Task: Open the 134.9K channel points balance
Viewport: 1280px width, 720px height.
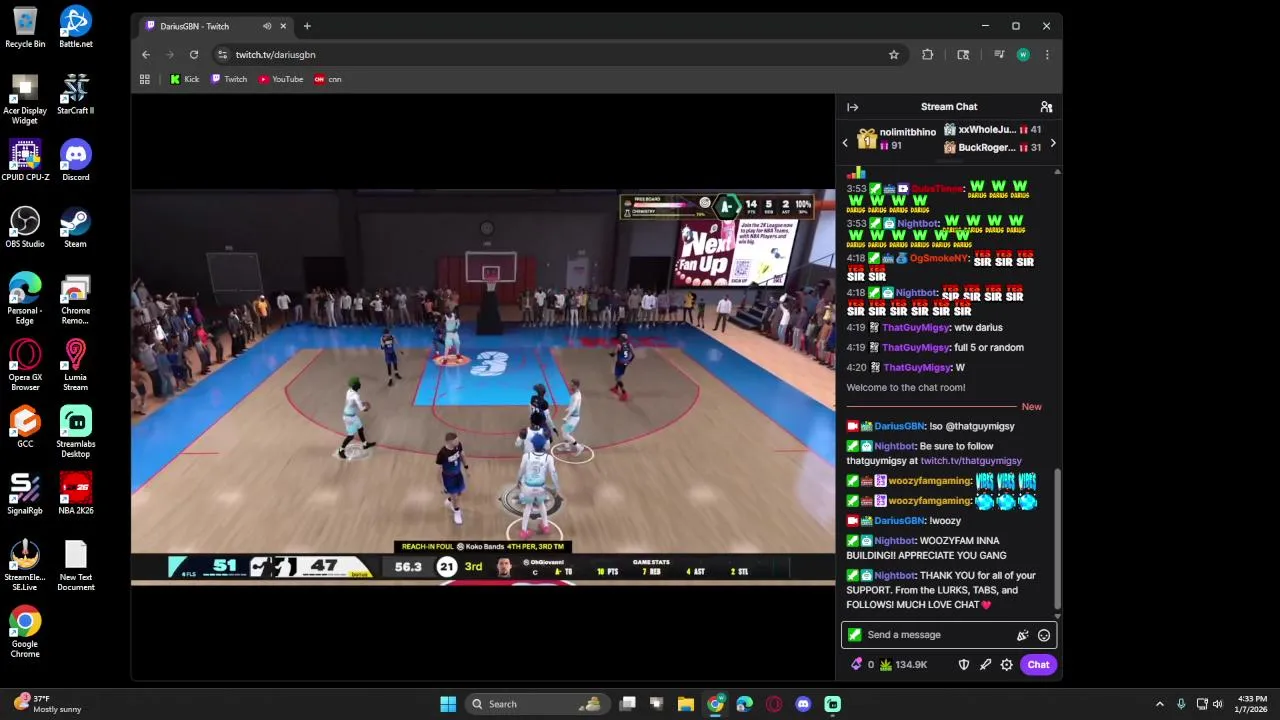Action: 903,665
